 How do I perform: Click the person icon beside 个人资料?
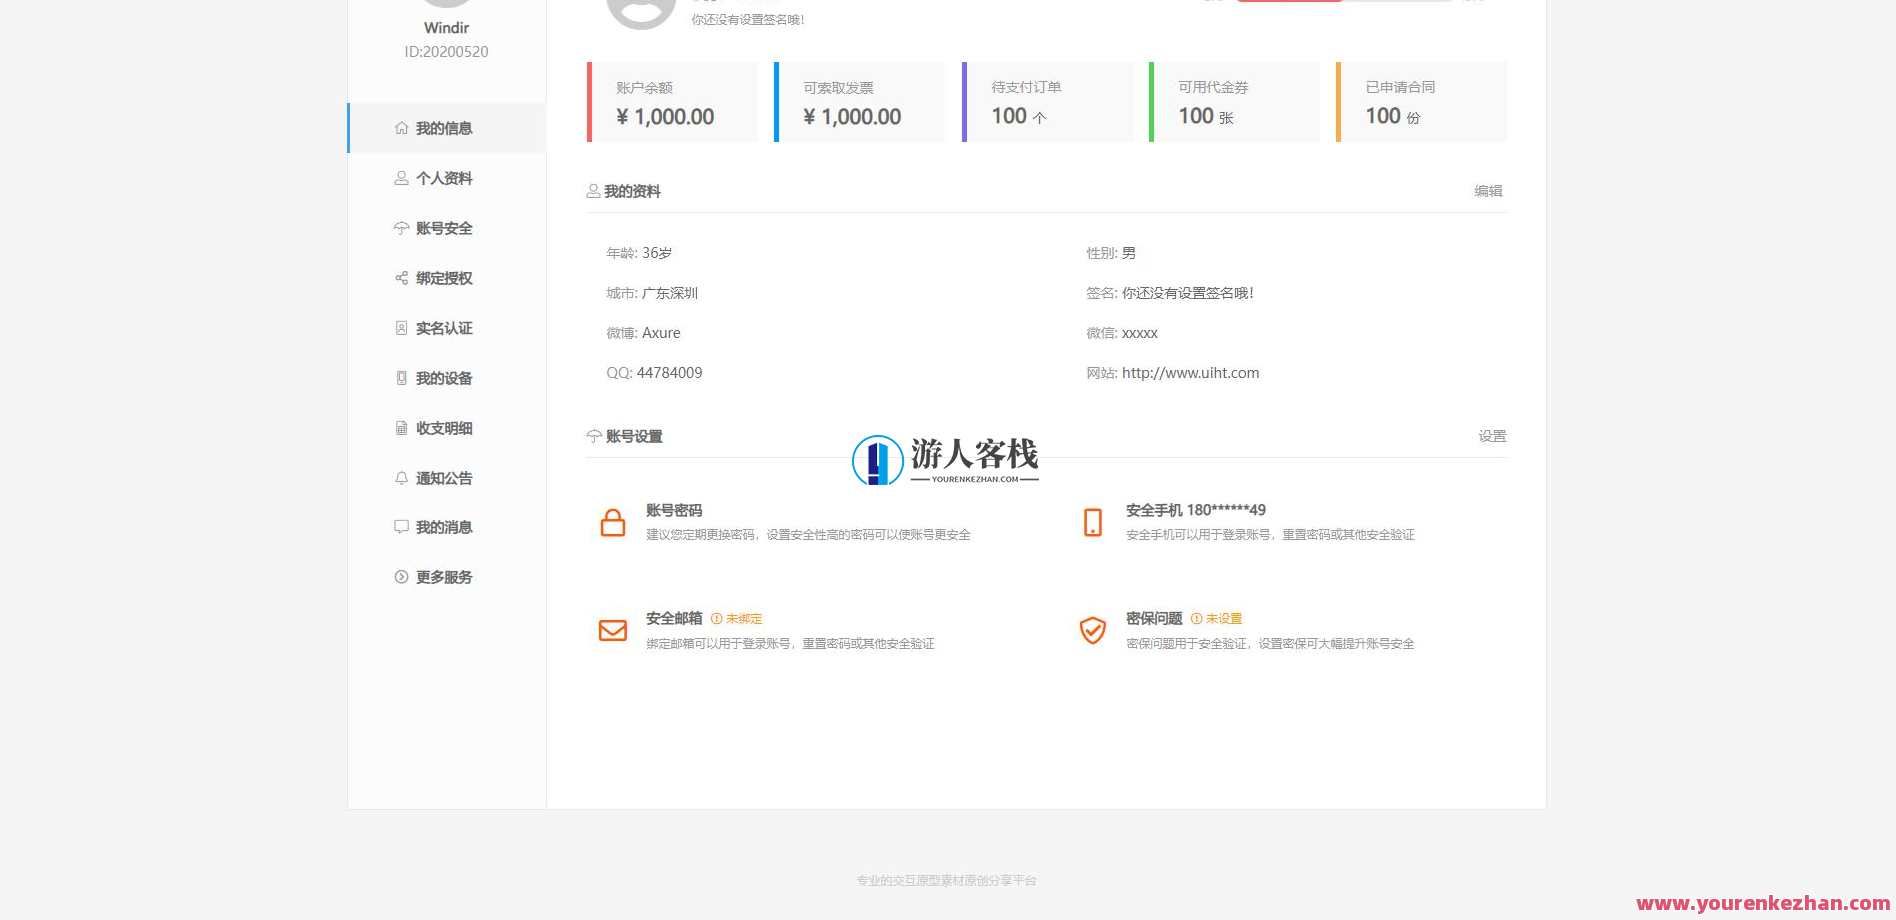(401, 178)
